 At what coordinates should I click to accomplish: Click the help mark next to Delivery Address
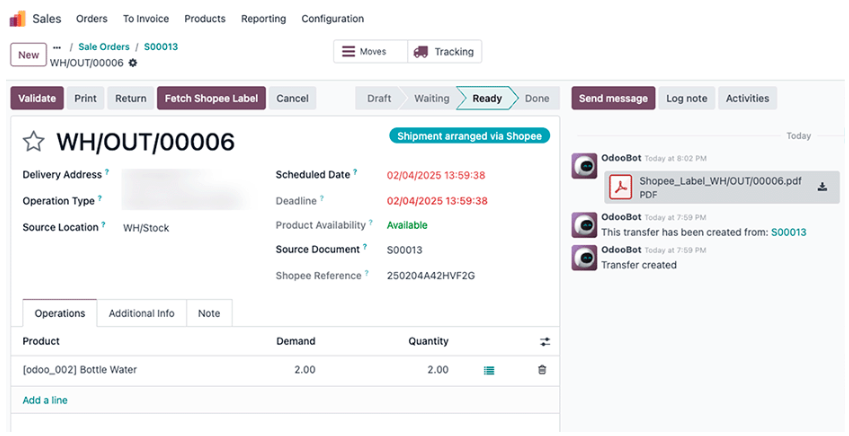[107, 172]
